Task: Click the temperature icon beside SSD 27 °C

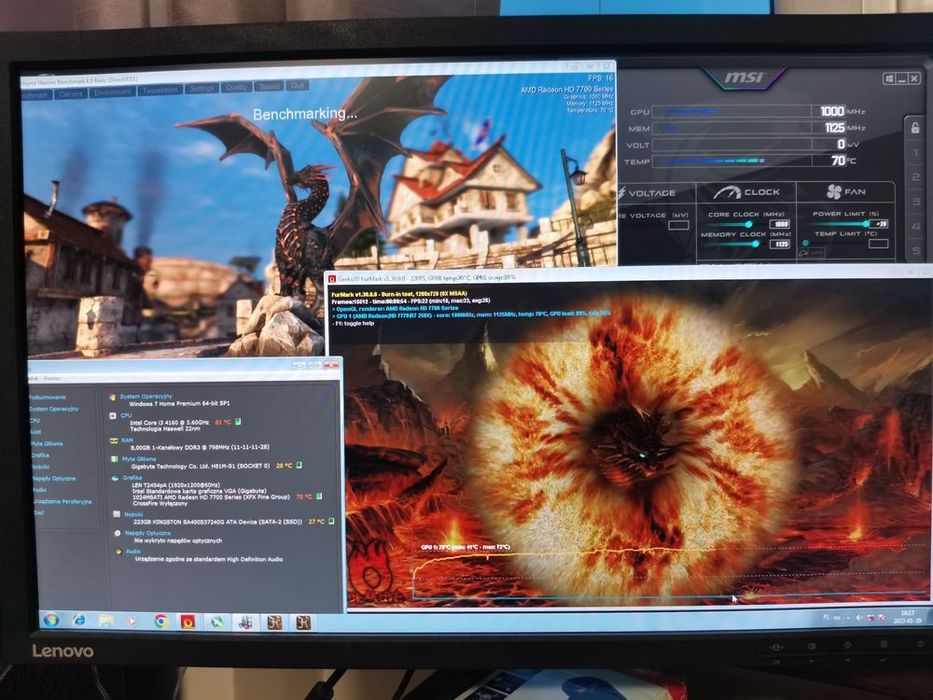Action: coord(331,521)
